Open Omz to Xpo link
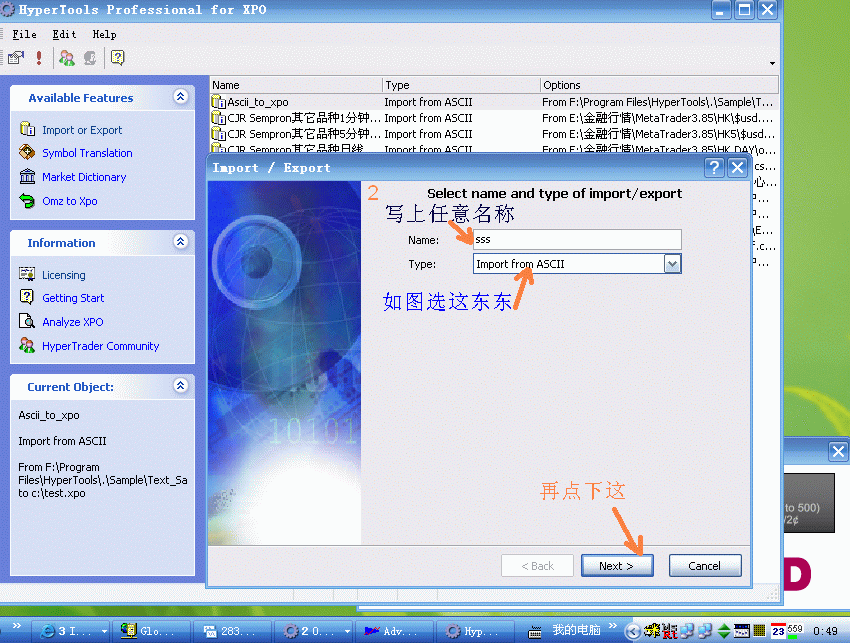 click(x=70, y=201)
